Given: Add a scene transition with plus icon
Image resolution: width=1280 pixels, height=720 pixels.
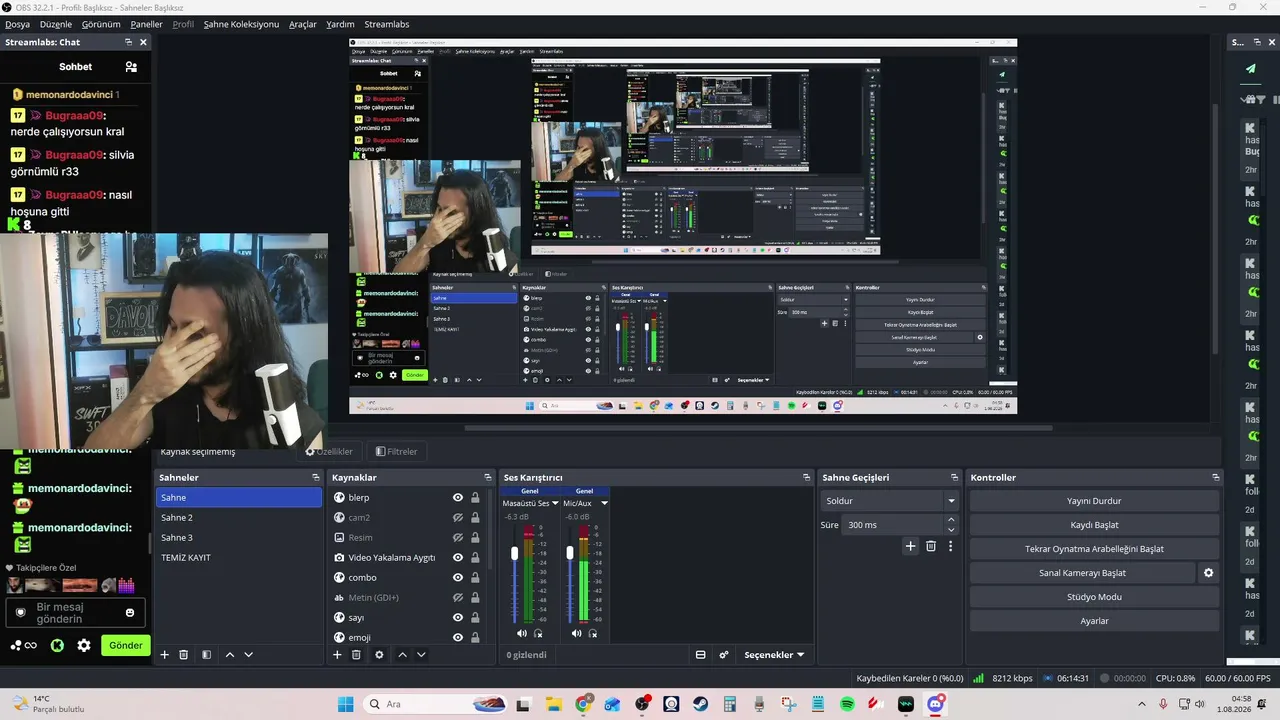Looking at the screenshot, I should pyautogui.click(x=910, y=546).
